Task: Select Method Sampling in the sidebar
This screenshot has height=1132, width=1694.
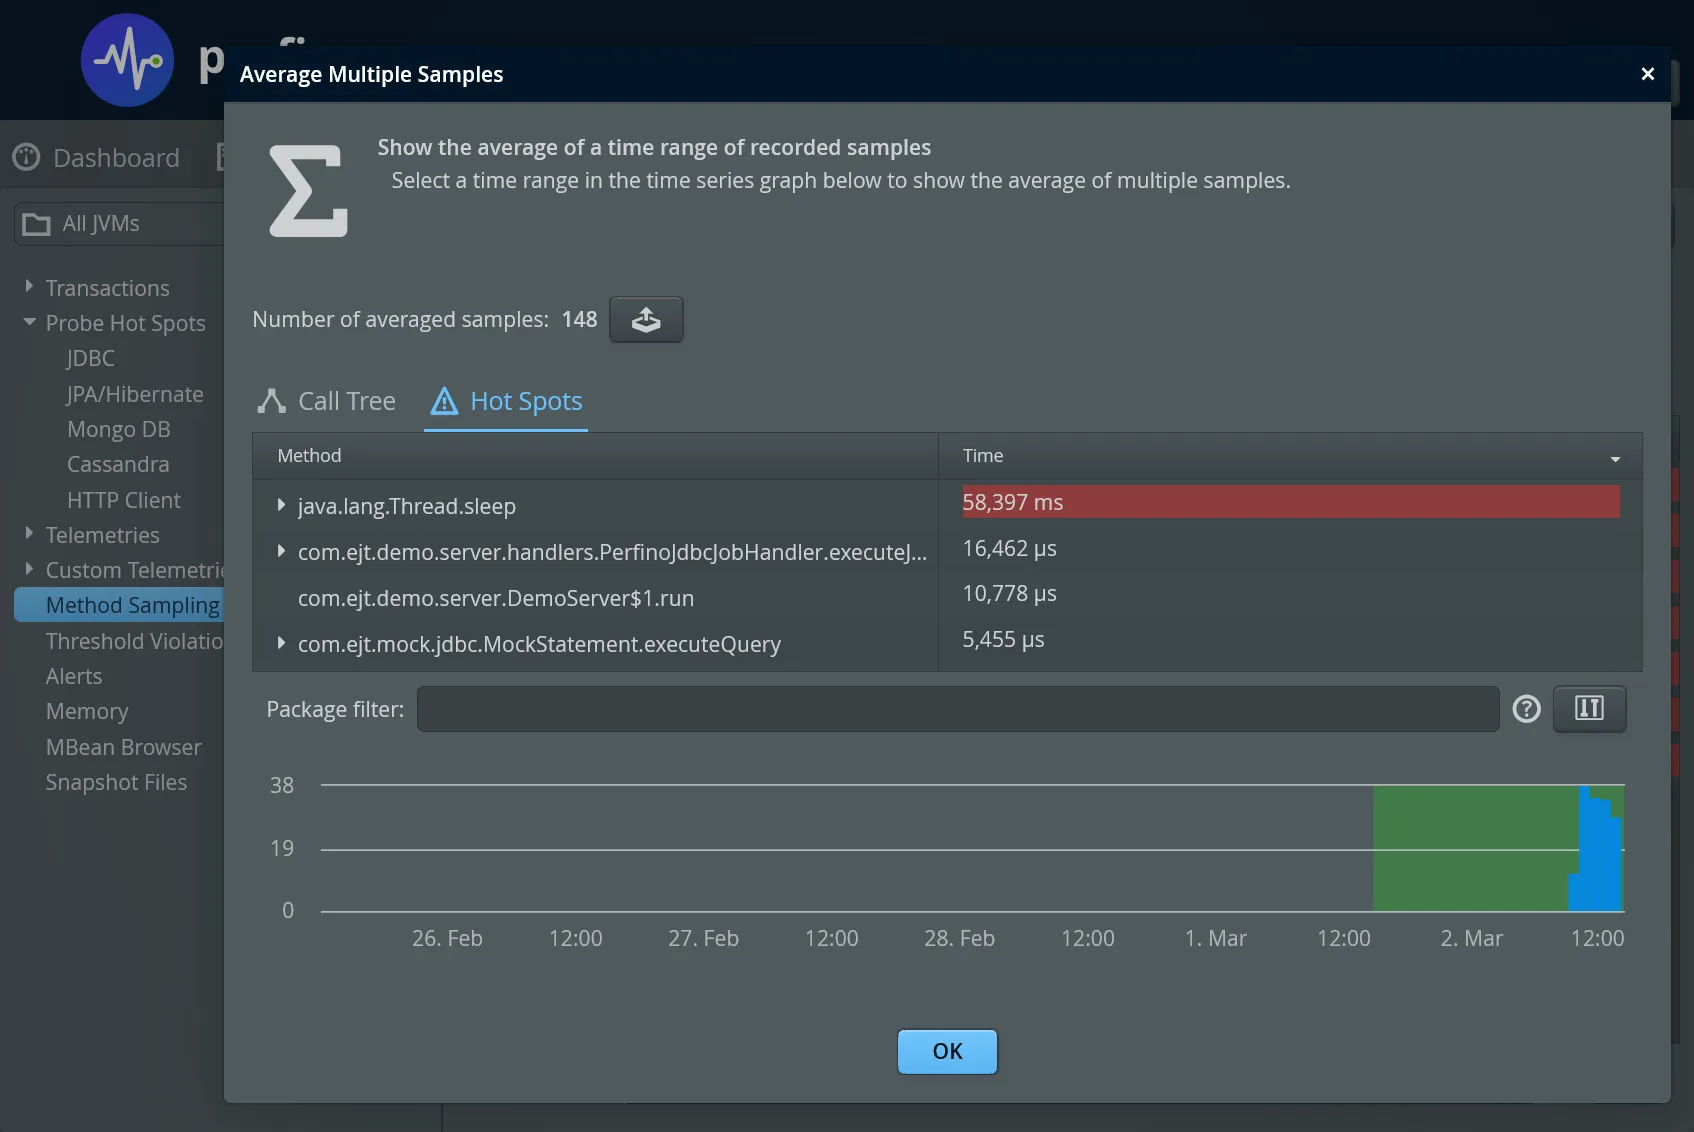Action: [x=132, y=605]
